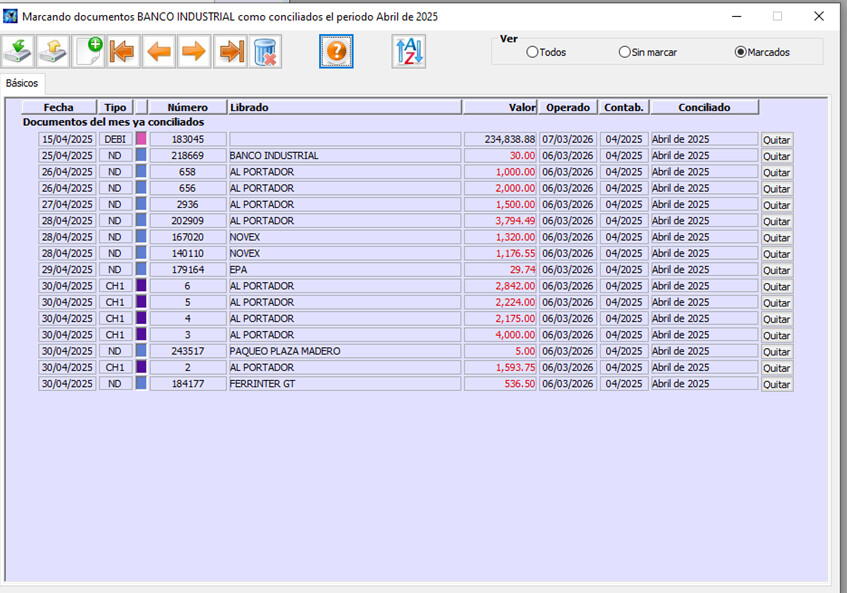
Task: Go to the previous record arrow
Action: point(158,51)
